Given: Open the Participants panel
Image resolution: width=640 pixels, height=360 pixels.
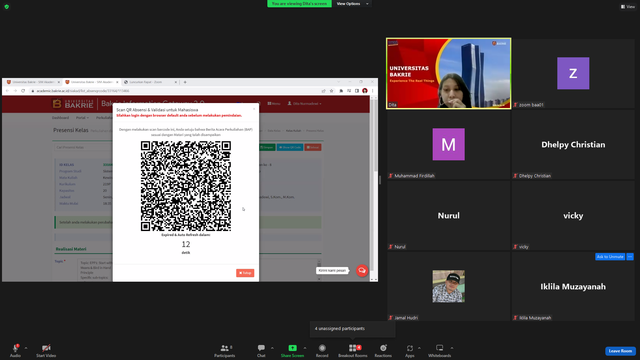Looking at the screenshot, I should click(224, 350).
